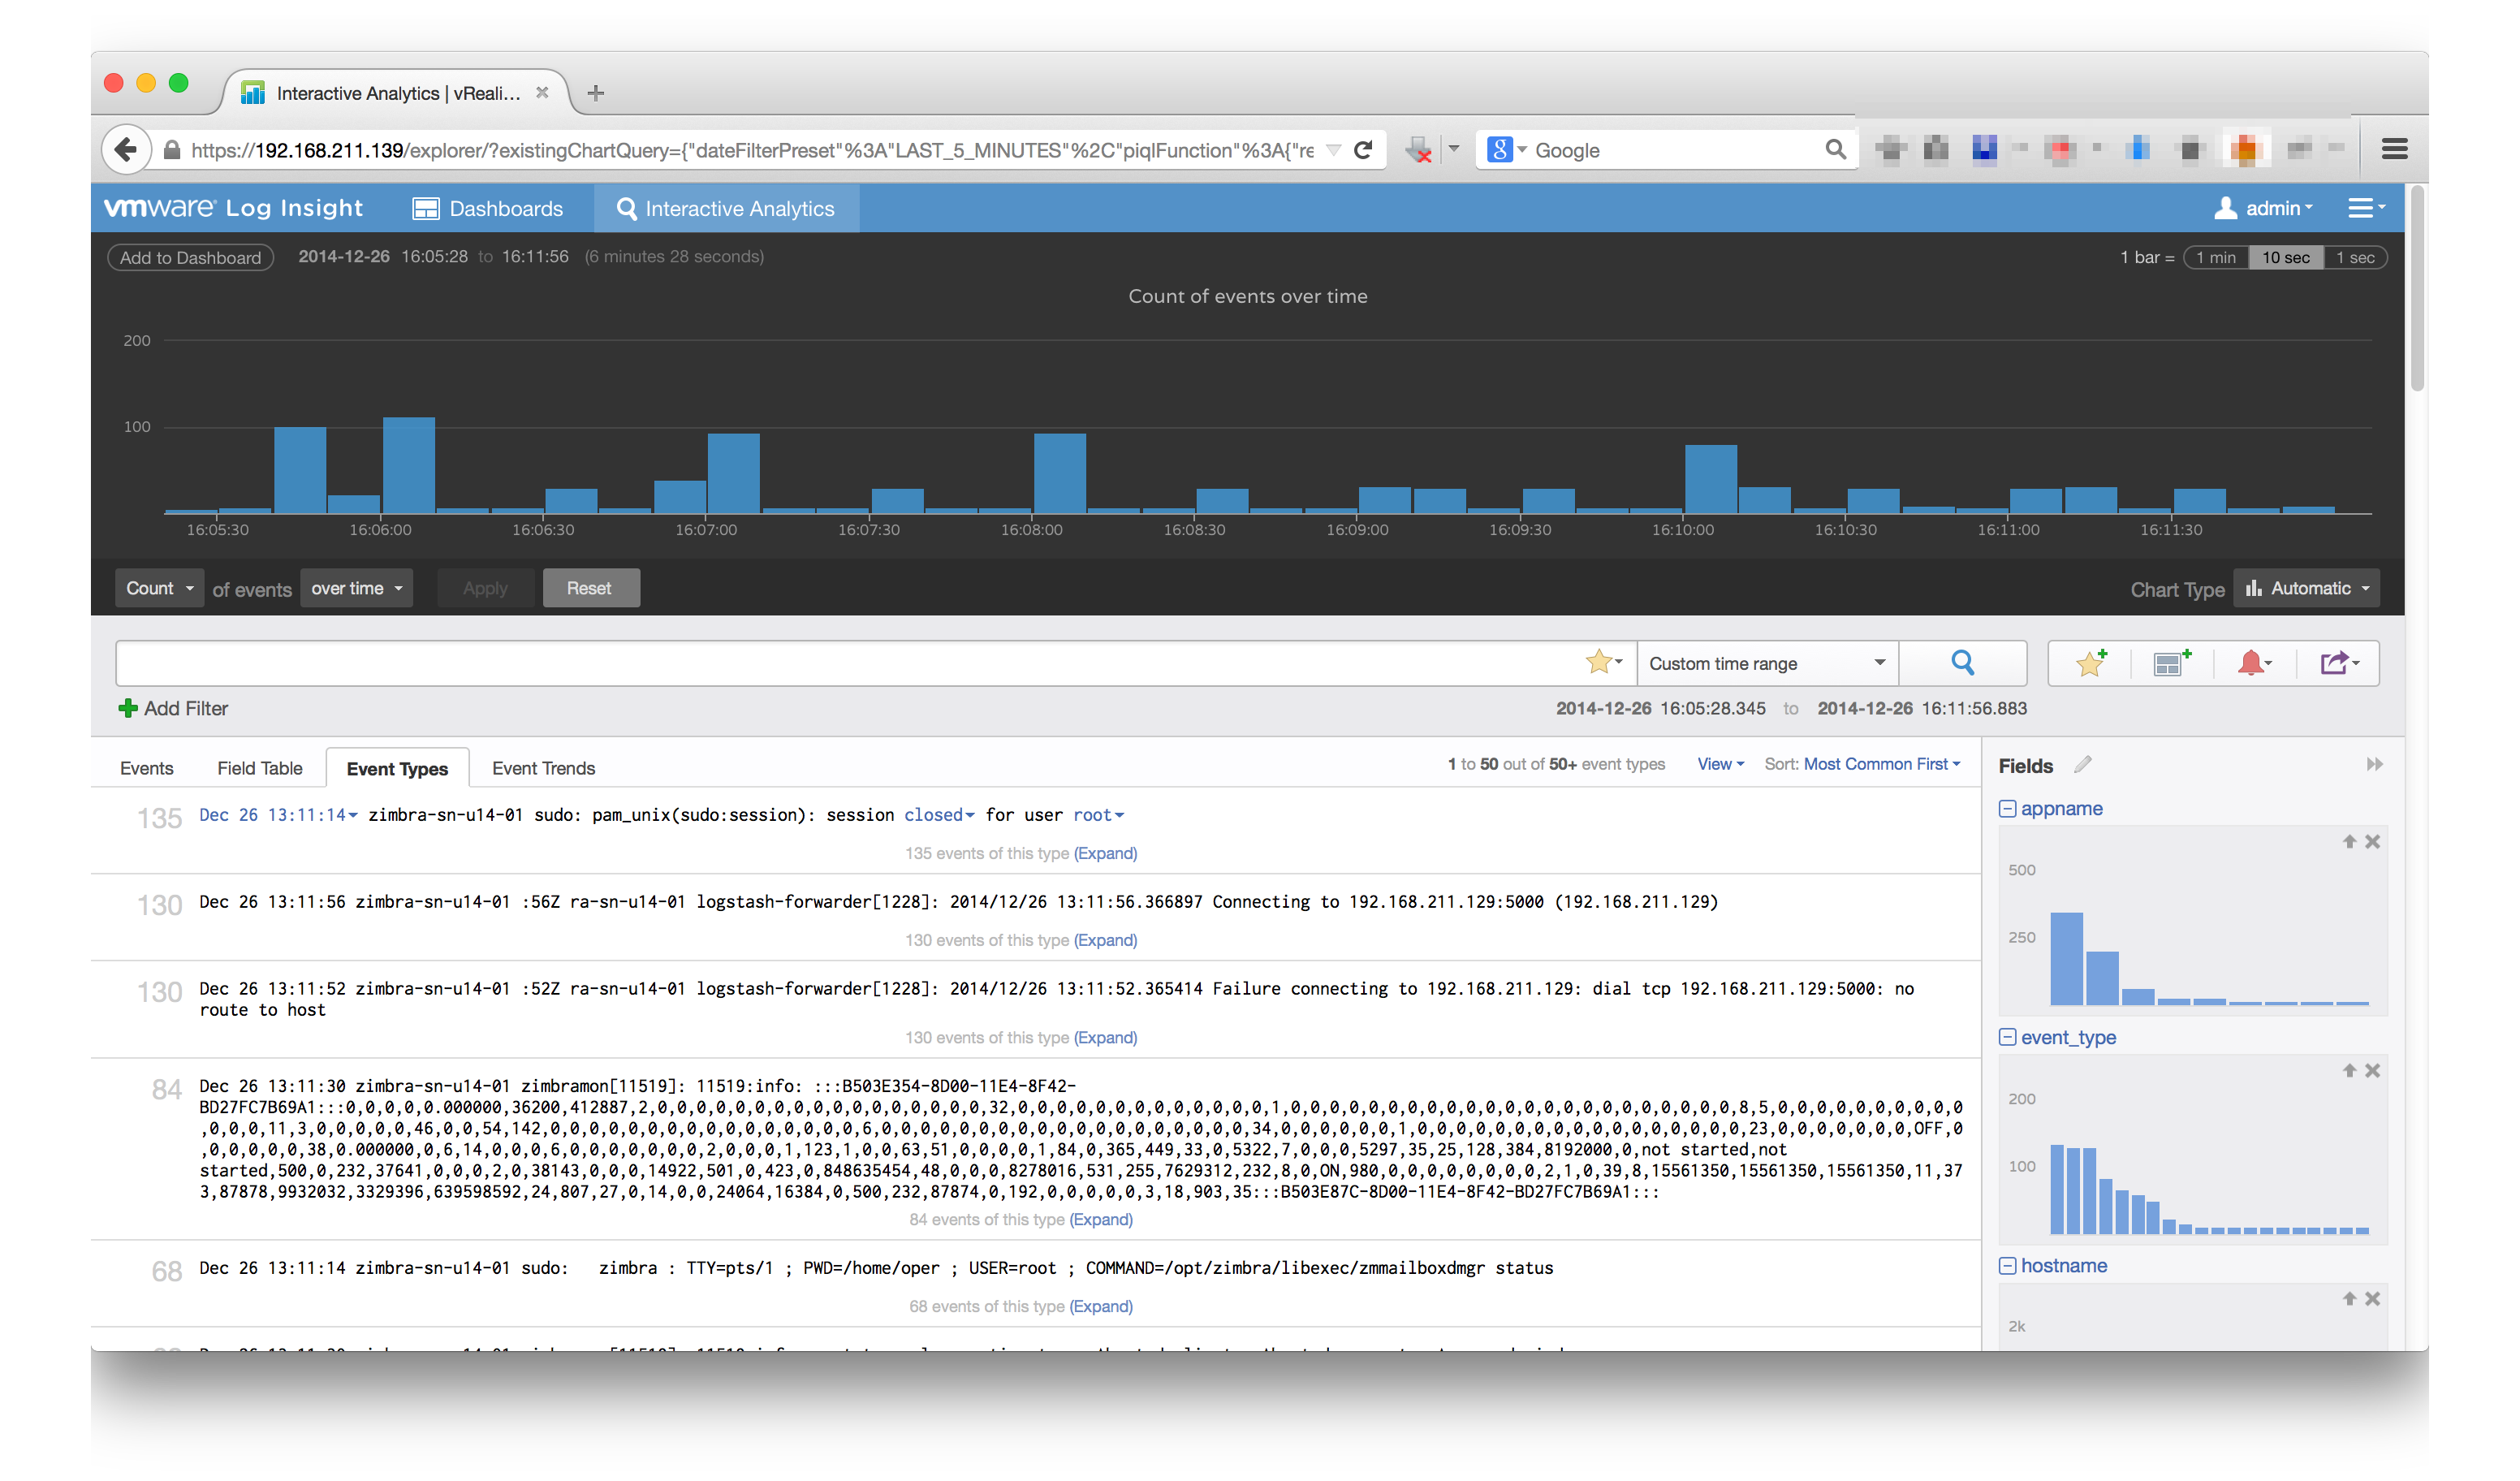Collapse the Fields panel with double arrows
Screen dimensions: 2520x1481
pyautogui.click(x=2374, y=765)
